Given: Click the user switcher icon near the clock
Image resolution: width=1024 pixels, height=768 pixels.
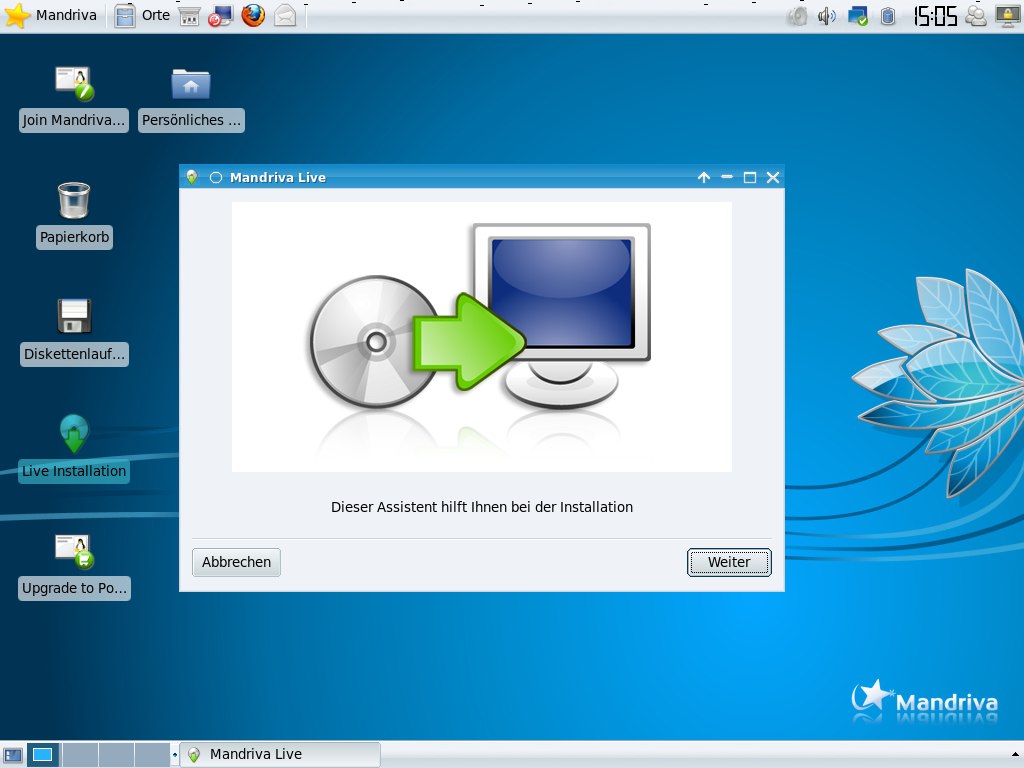Looking at the screenshot, I should point(976,16).
